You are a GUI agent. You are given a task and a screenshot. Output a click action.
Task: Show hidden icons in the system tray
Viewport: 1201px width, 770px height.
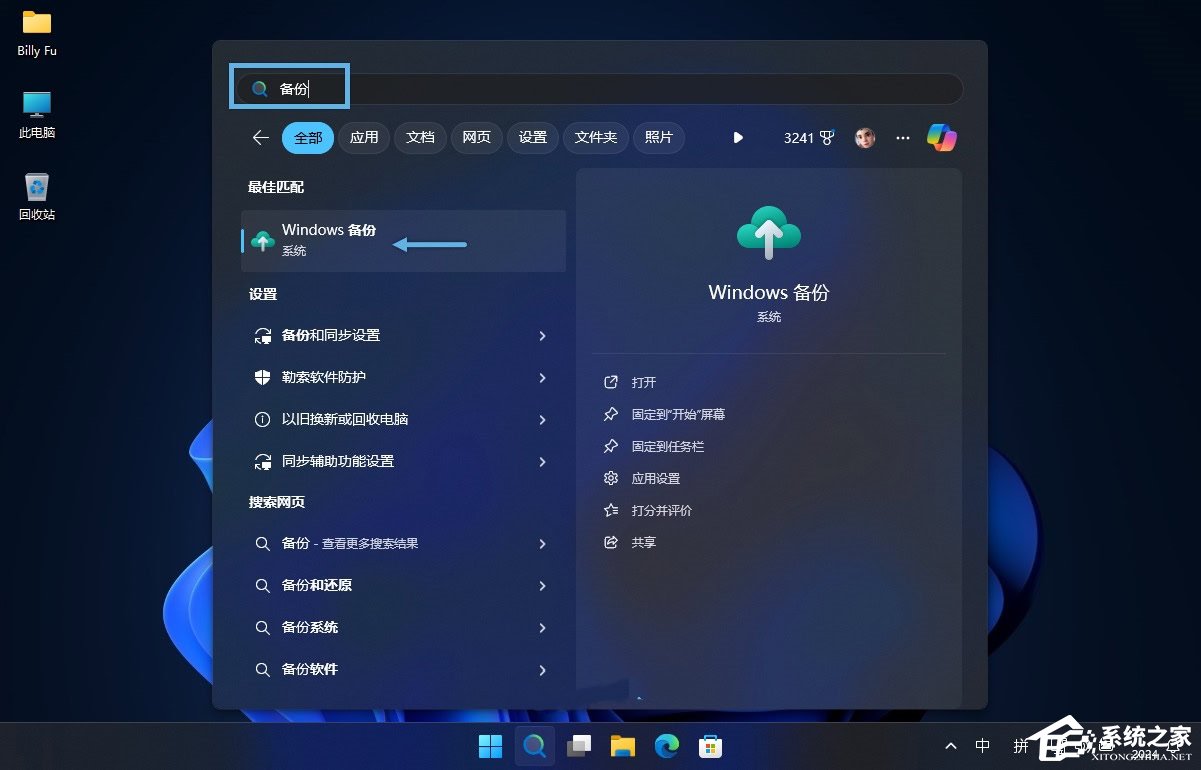[x=949, y=745]
